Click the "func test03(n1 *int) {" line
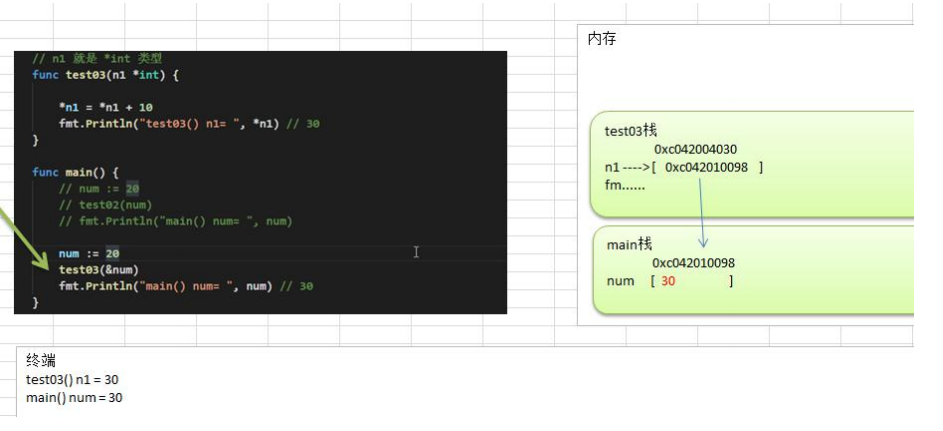 (x=105, y=75)
